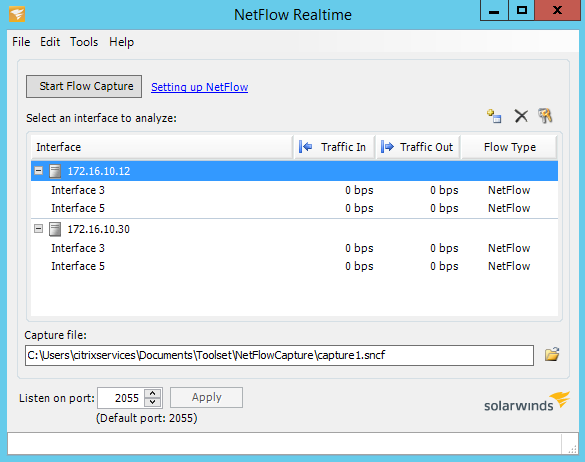
Task: Click the solarwinds logo
Action: 527,402
